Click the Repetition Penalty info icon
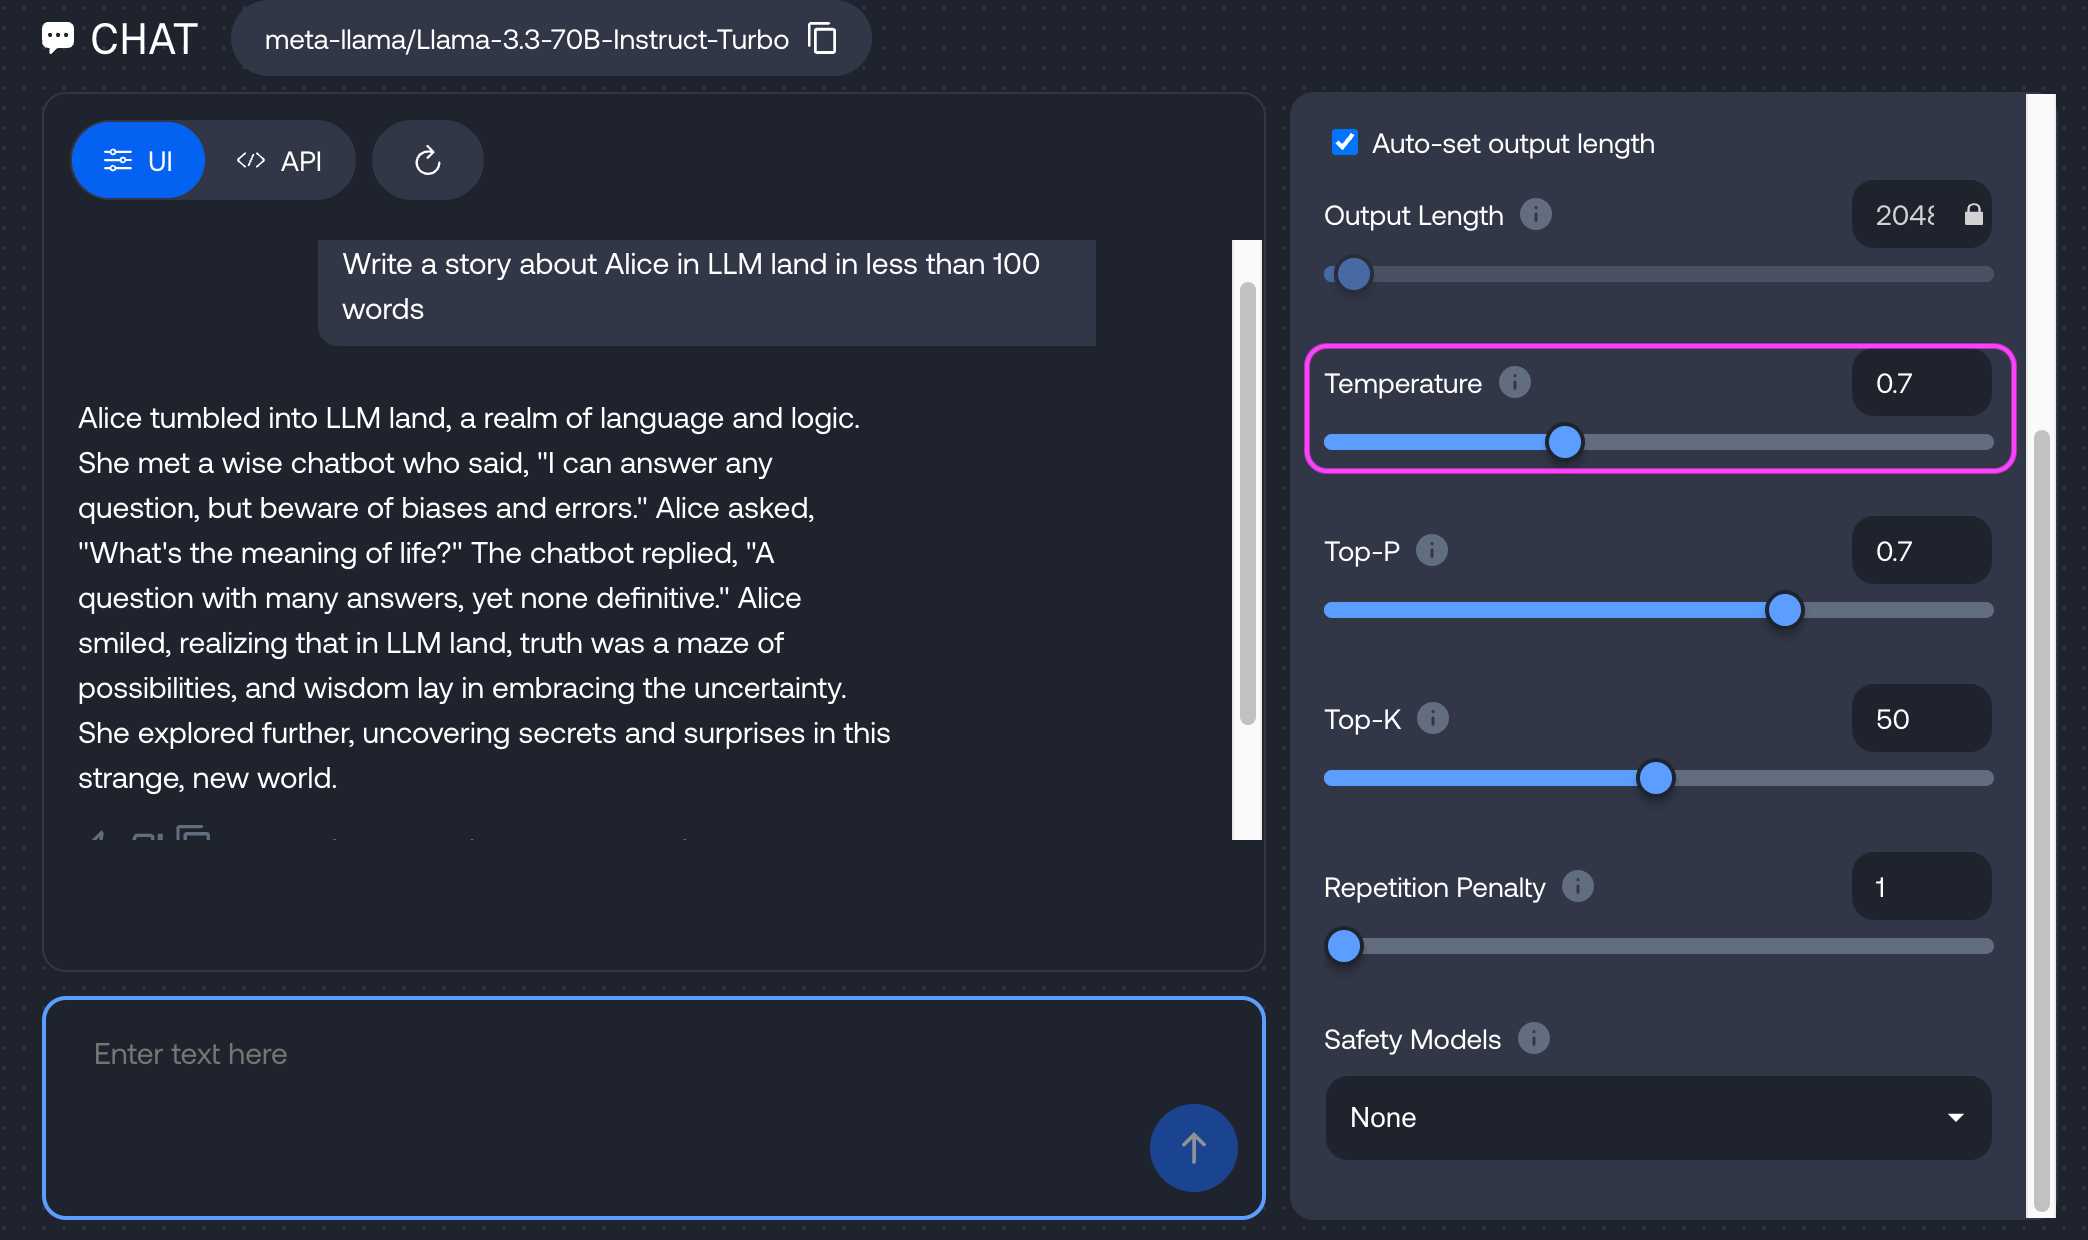2088x1240 pixels. [x=1577, y=886]
